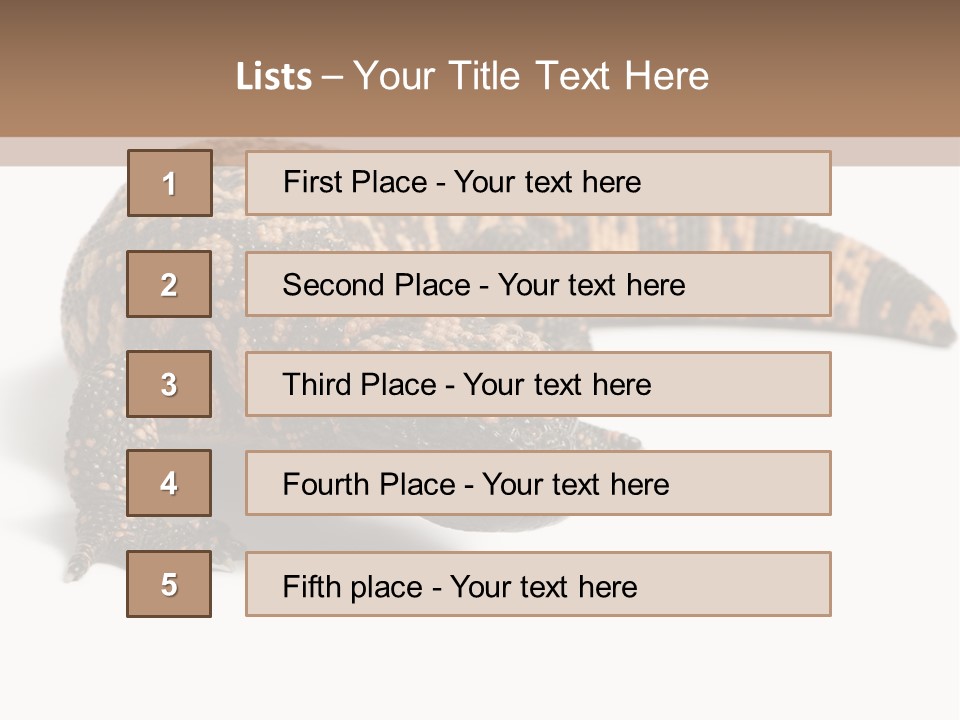Click the number 5 box
This screenshot has height=720, width=960.
169,584
